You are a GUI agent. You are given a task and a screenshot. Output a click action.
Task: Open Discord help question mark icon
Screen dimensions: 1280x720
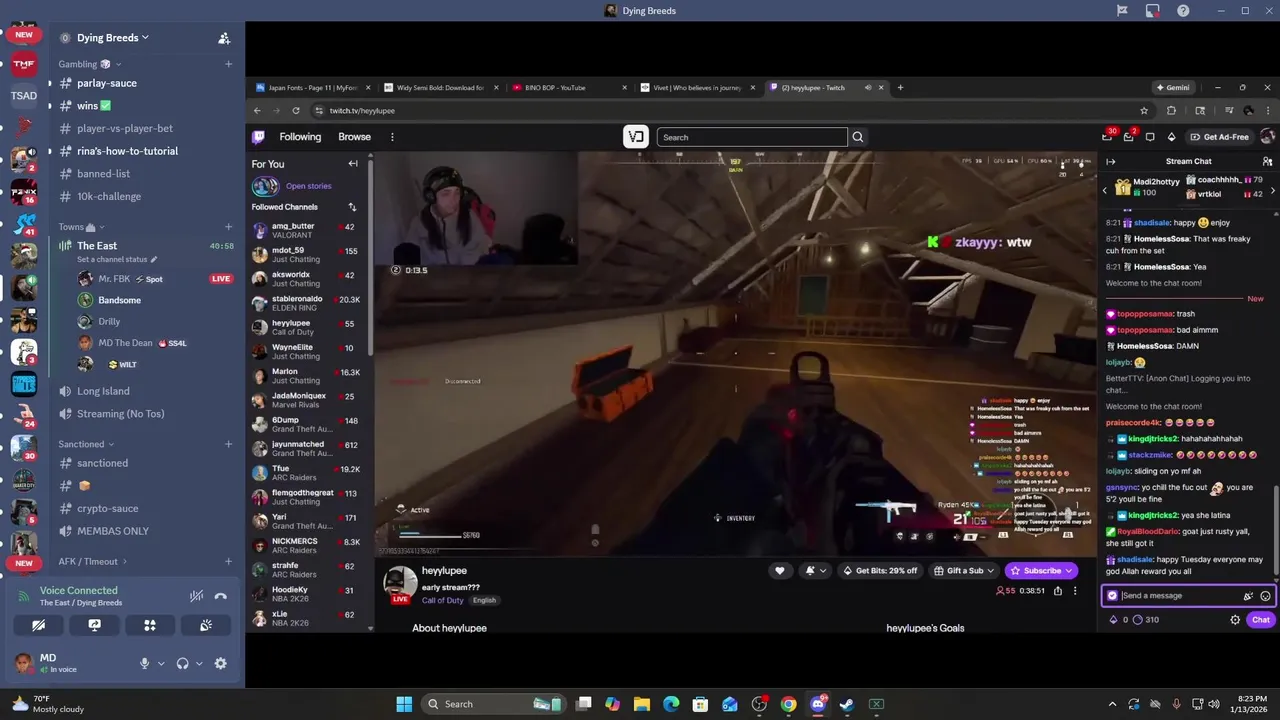[1184, 11]
